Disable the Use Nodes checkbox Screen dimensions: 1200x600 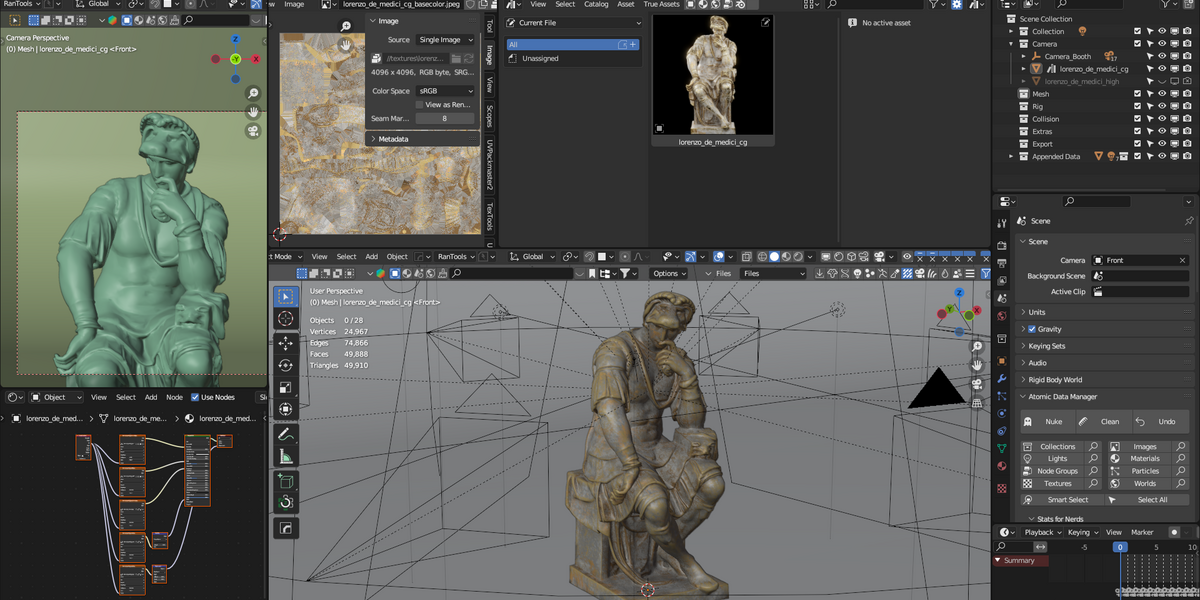pos(195,397)
